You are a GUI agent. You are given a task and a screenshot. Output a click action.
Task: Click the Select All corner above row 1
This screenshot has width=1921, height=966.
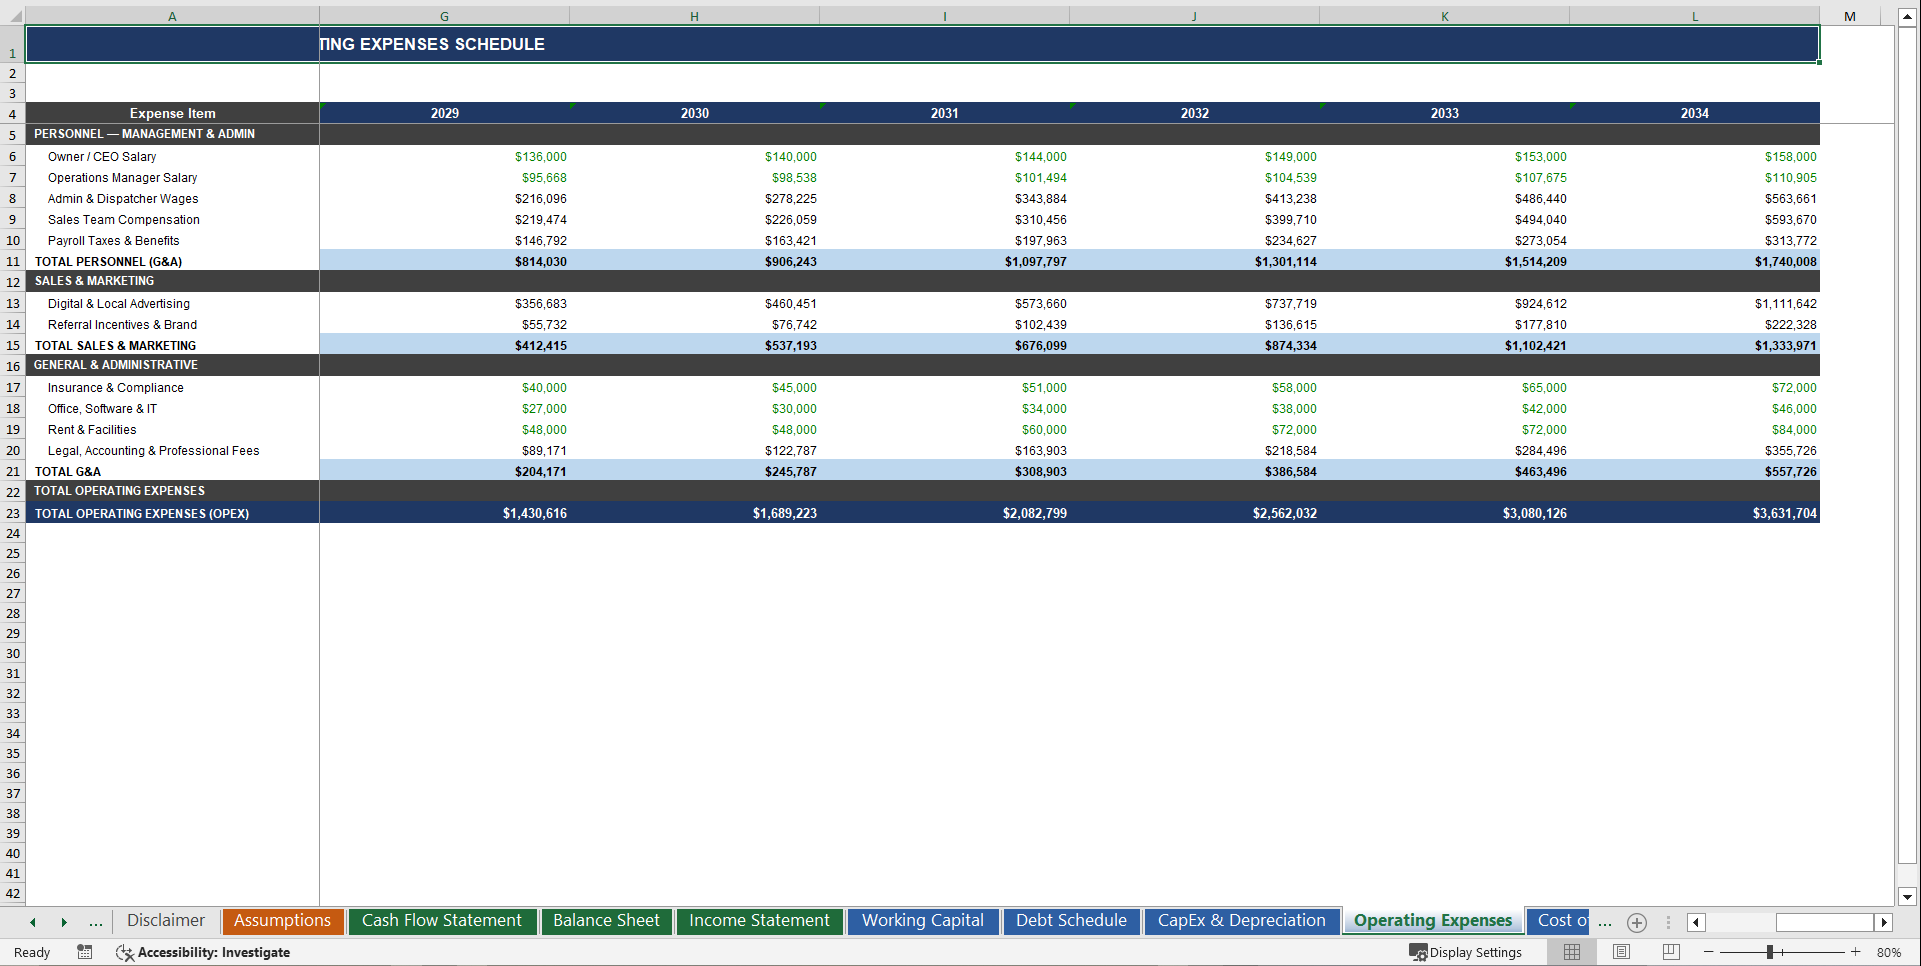[x=14, y=16]
